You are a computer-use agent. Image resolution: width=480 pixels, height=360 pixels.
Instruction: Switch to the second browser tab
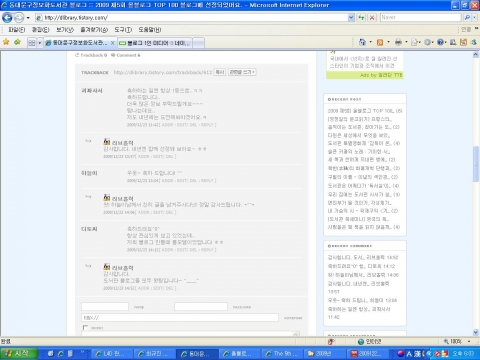155,43
